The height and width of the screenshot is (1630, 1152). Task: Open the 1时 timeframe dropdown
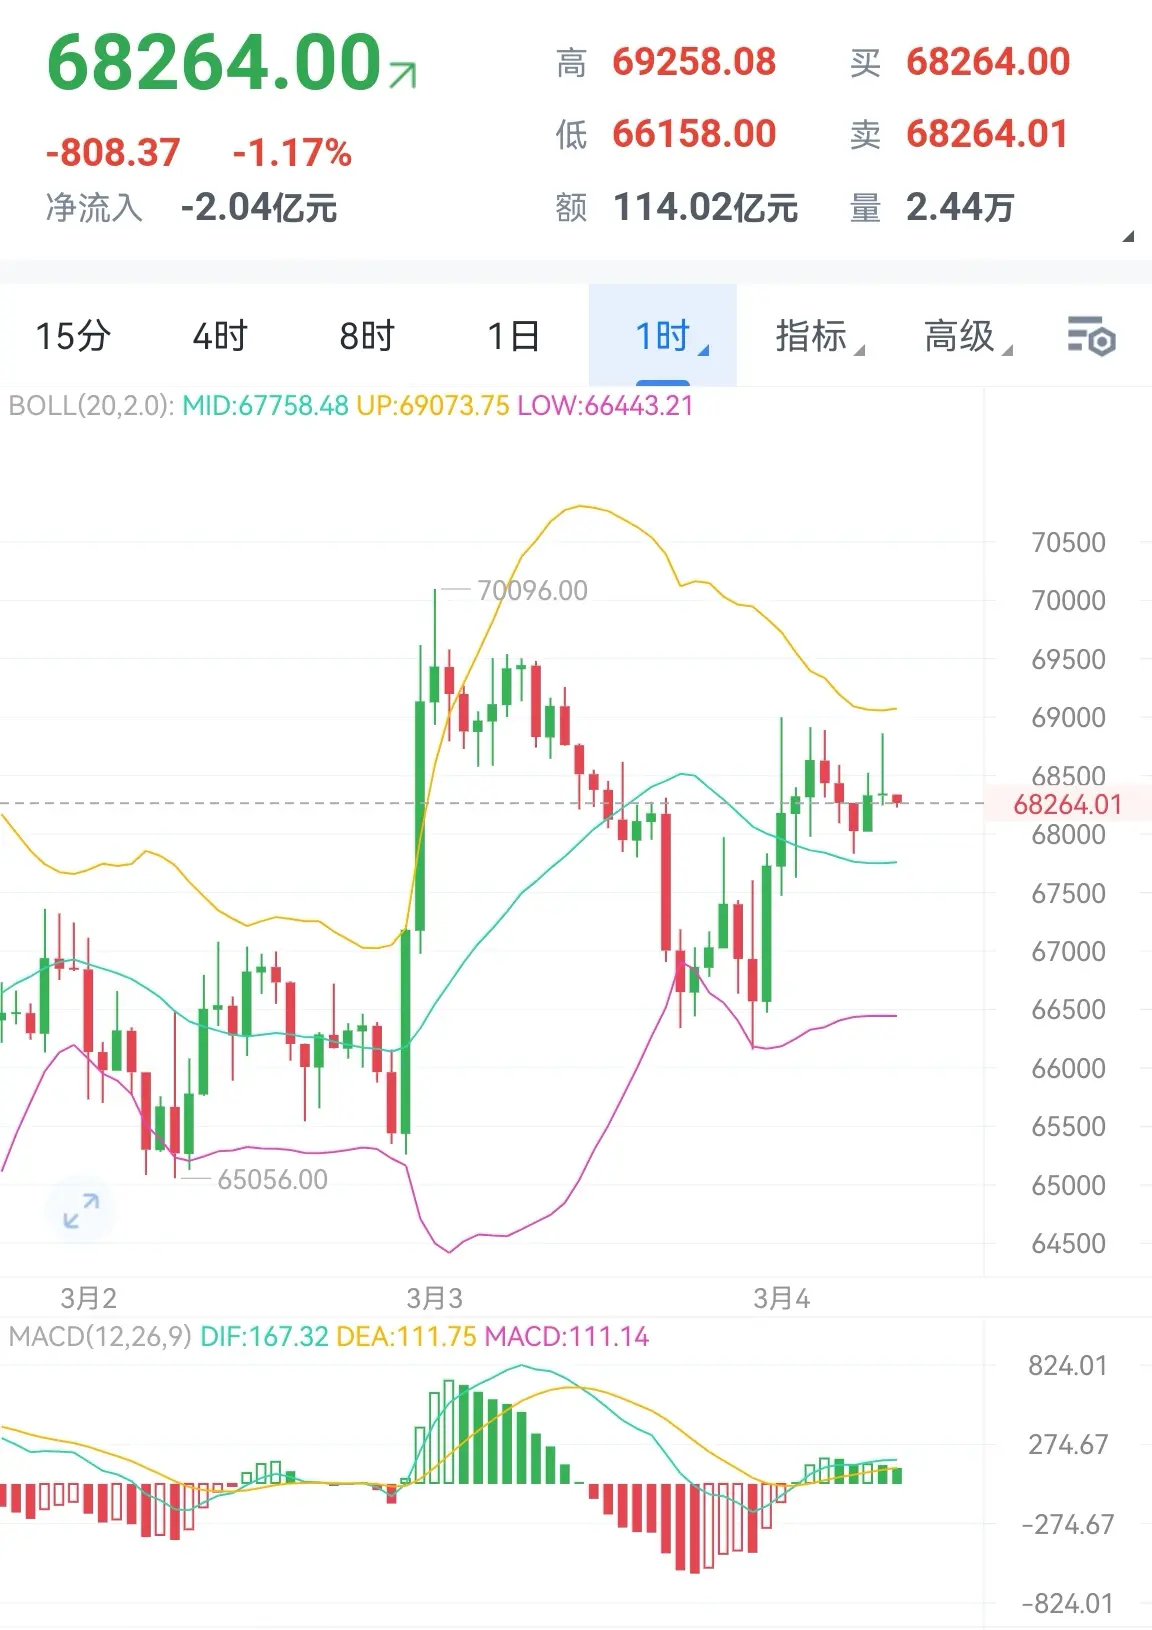pyautogui.click(x=663, y=336)
